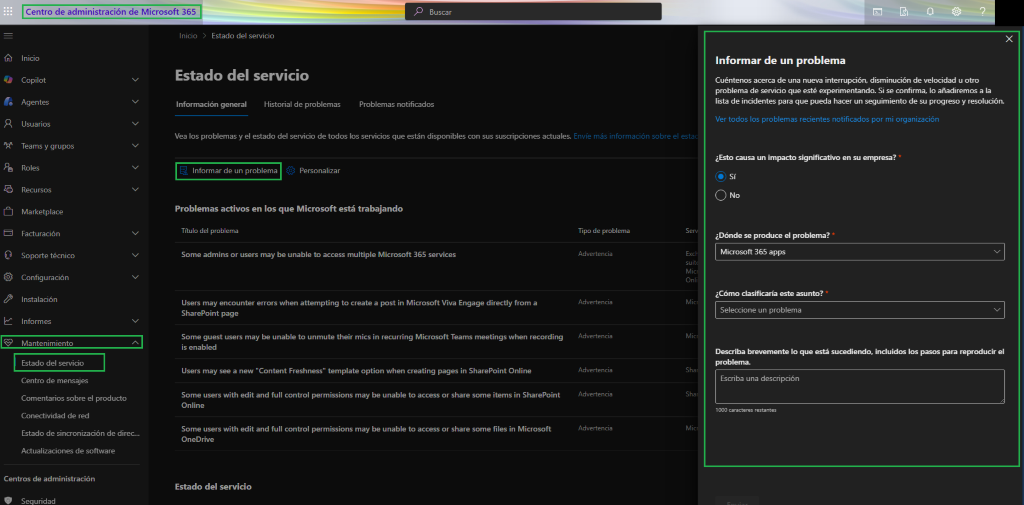This screenshot has height=505, width=1024.
Task: Click the Seguridad shield icon
Action: (x=8, y=501)
